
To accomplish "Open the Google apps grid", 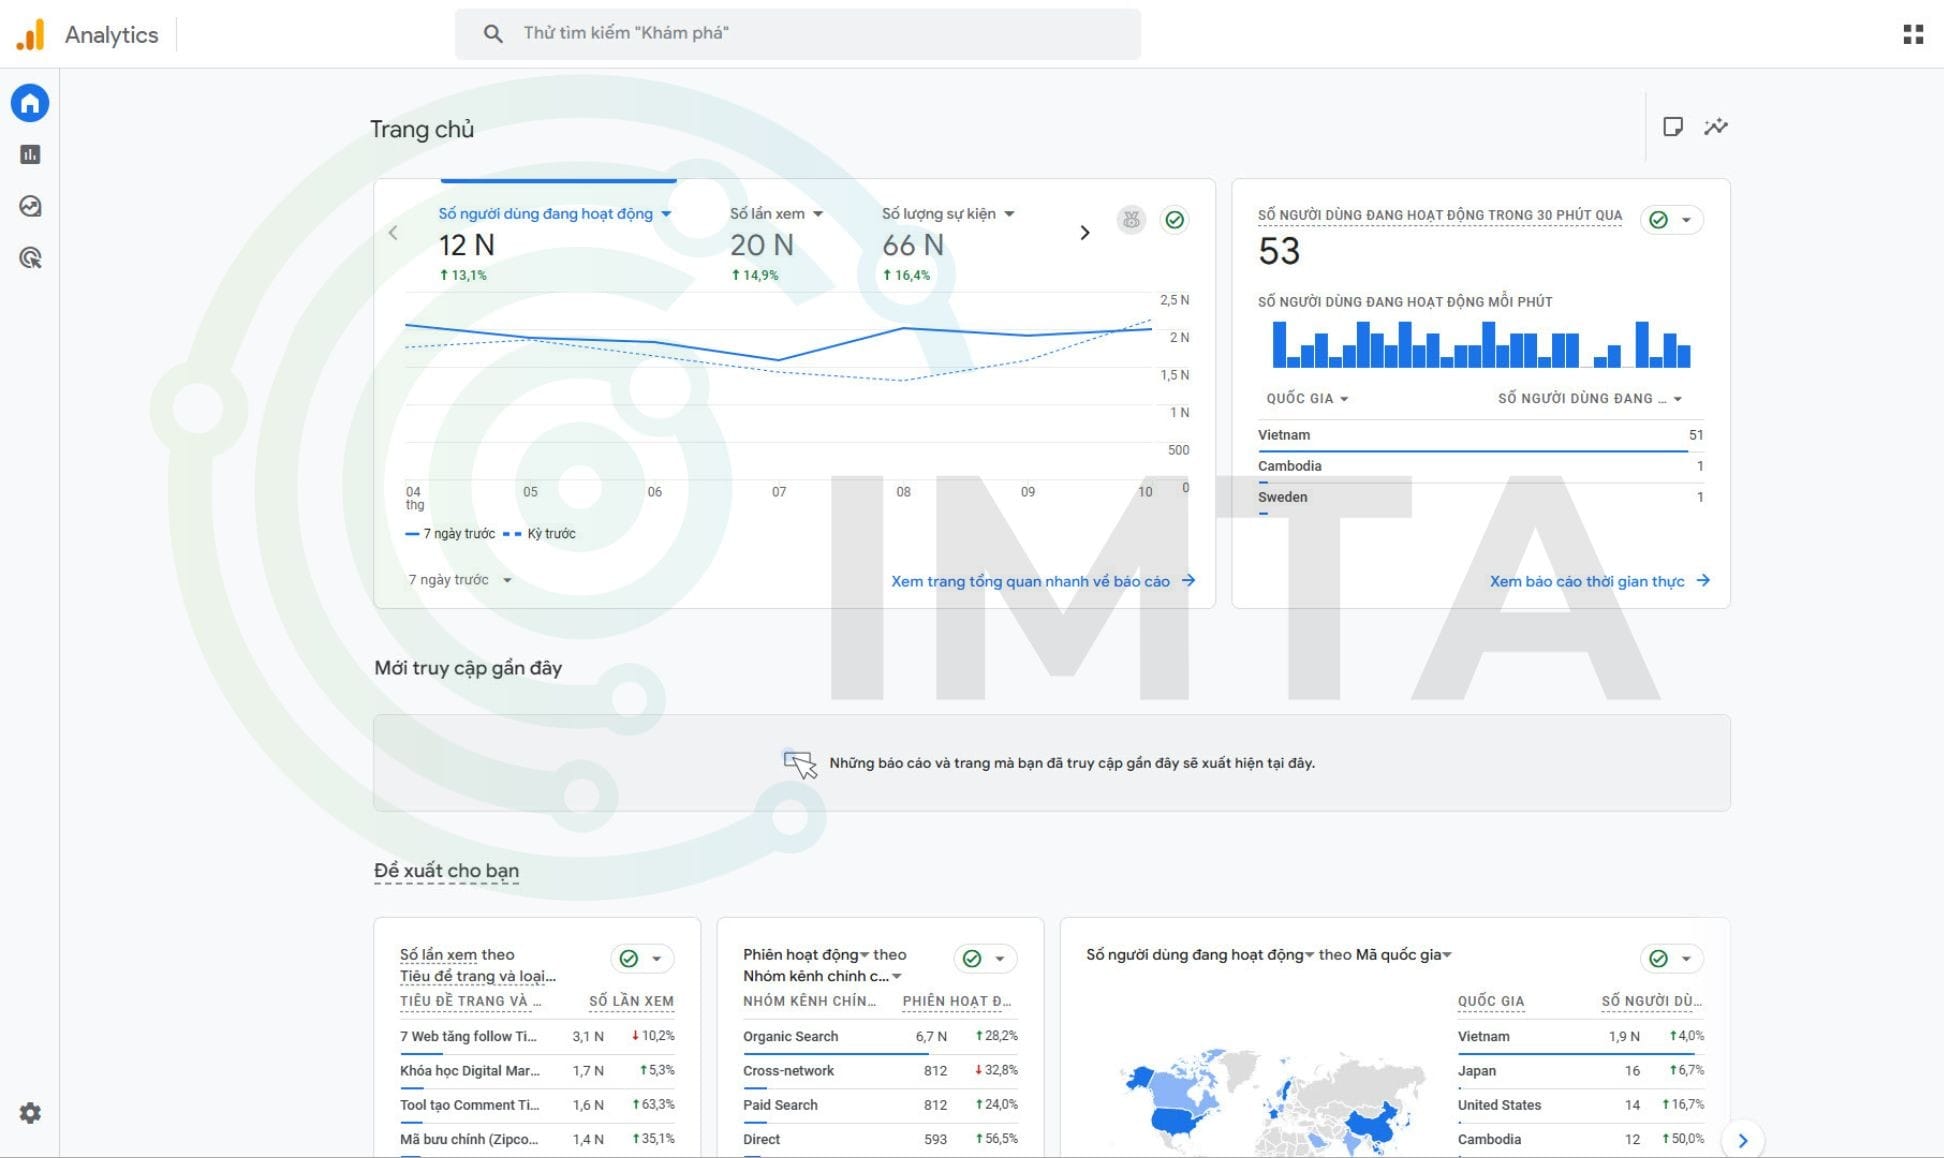I will pos(1915,33).
